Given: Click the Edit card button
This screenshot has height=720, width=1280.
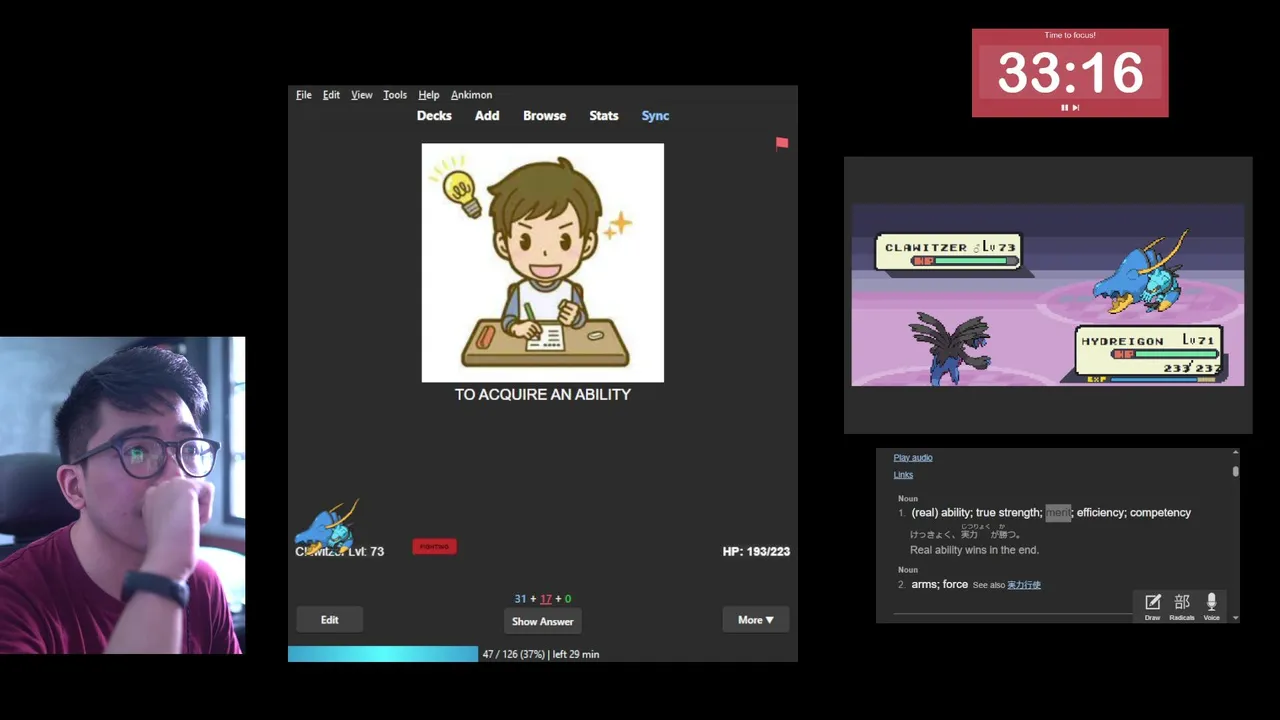Looking at the screenshot, I should (x=329, y=620).
